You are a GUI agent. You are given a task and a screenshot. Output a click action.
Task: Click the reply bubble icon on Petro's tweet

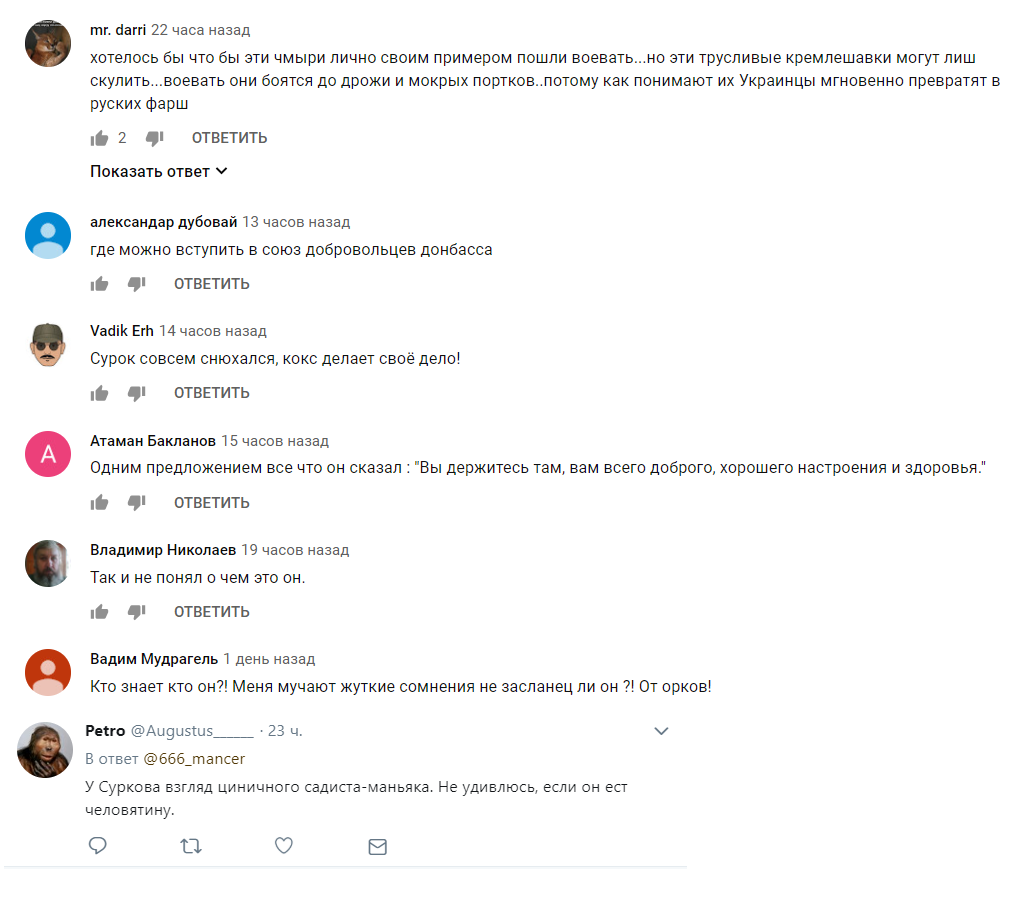click(x=97, y=845)
